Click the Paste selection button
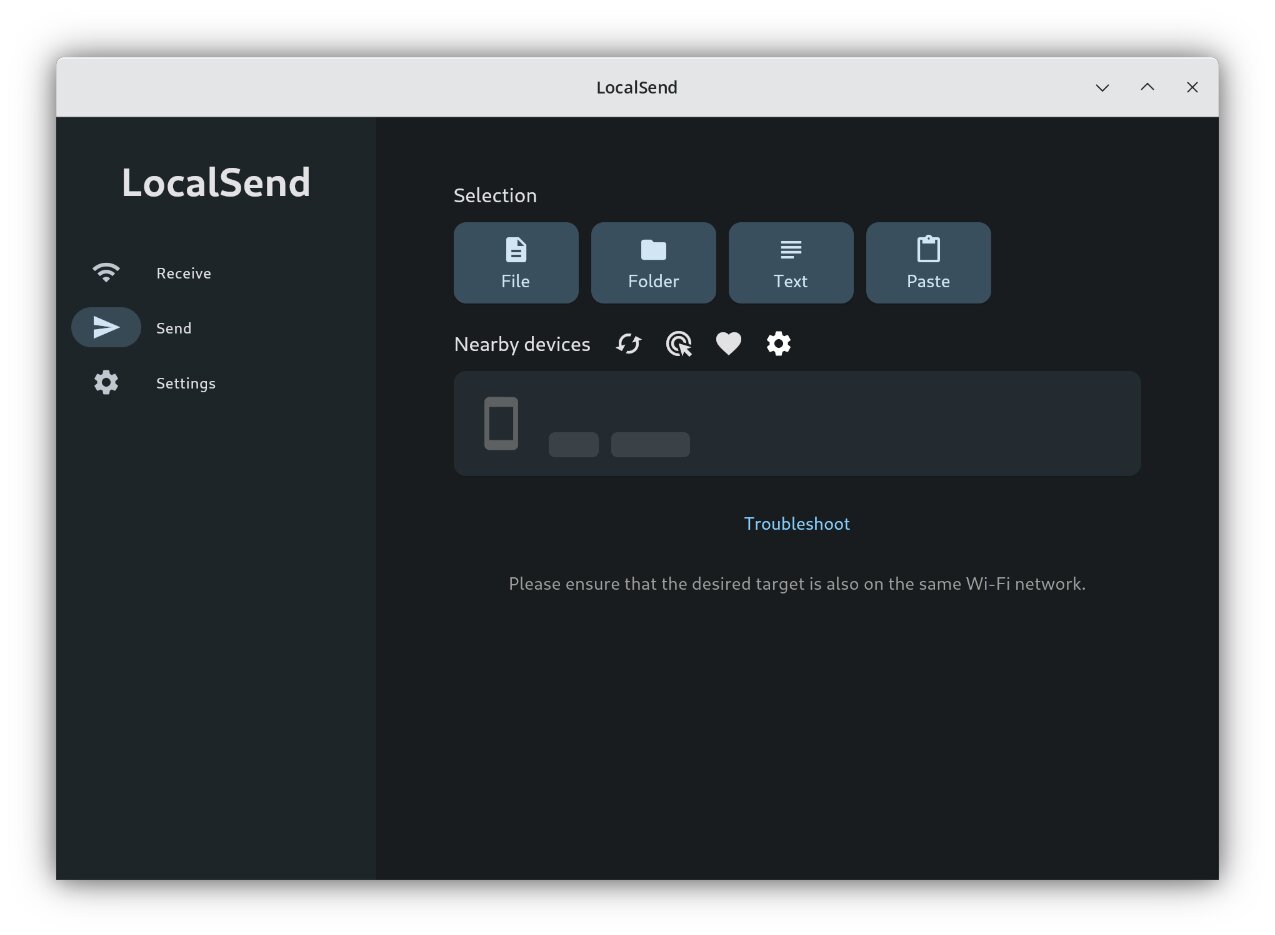The height and width of the screenshot is (935, 1275). [x=928, y=263]
